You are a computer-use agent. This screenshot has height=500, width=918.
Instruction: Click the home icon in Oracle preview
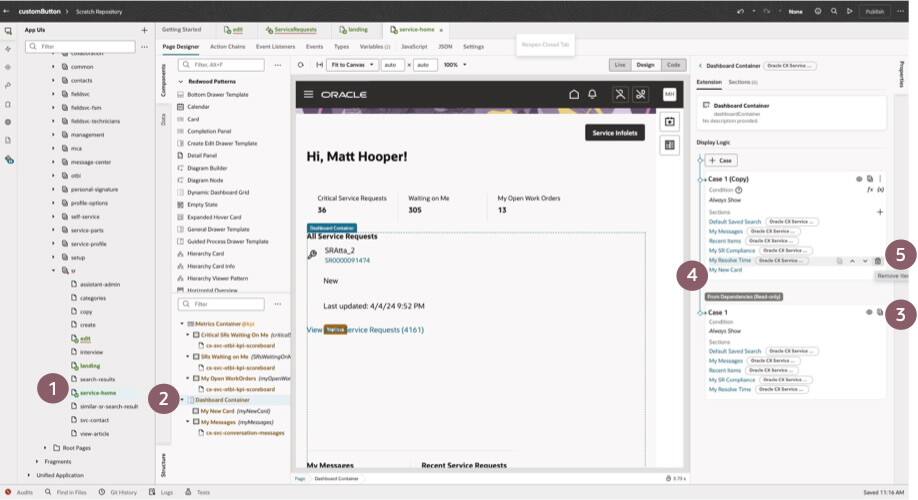click(574, 94)
